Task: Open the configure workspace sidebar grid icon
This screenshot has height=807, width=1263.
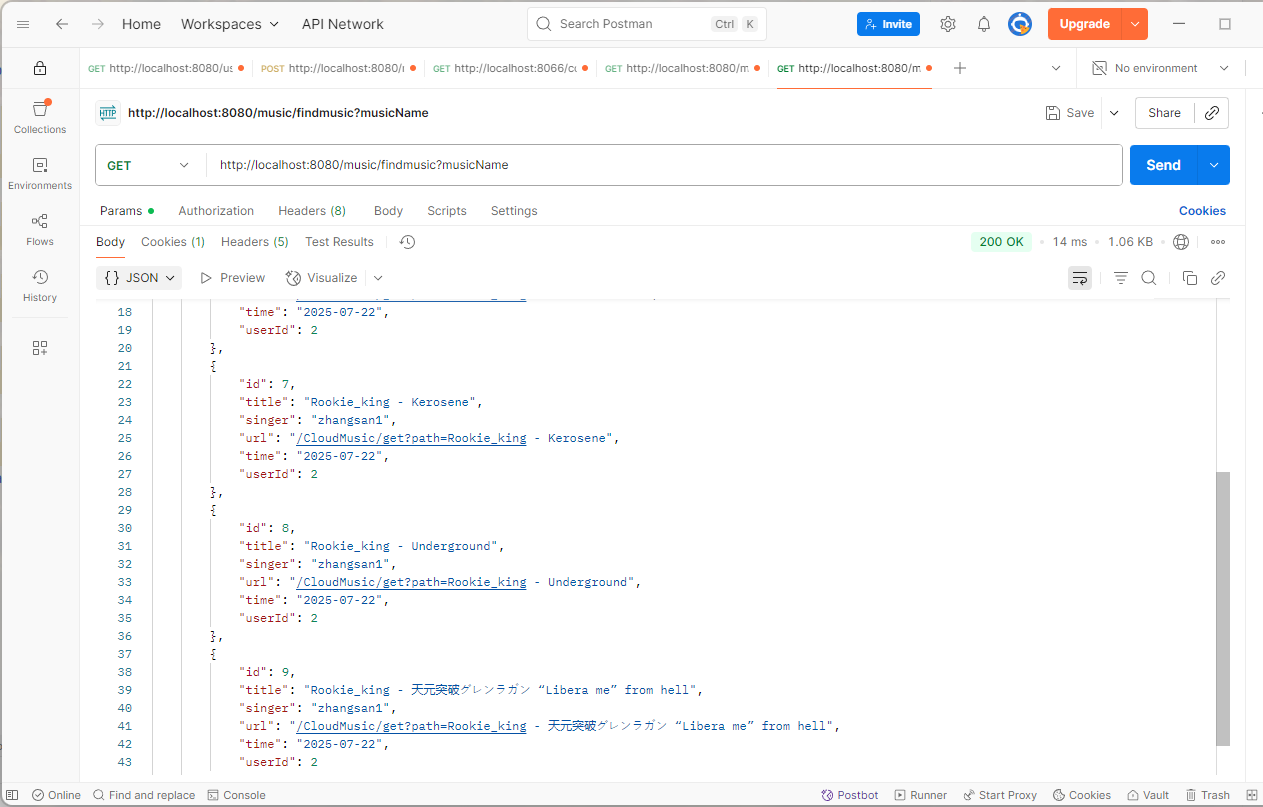Action: pos(40,348)
